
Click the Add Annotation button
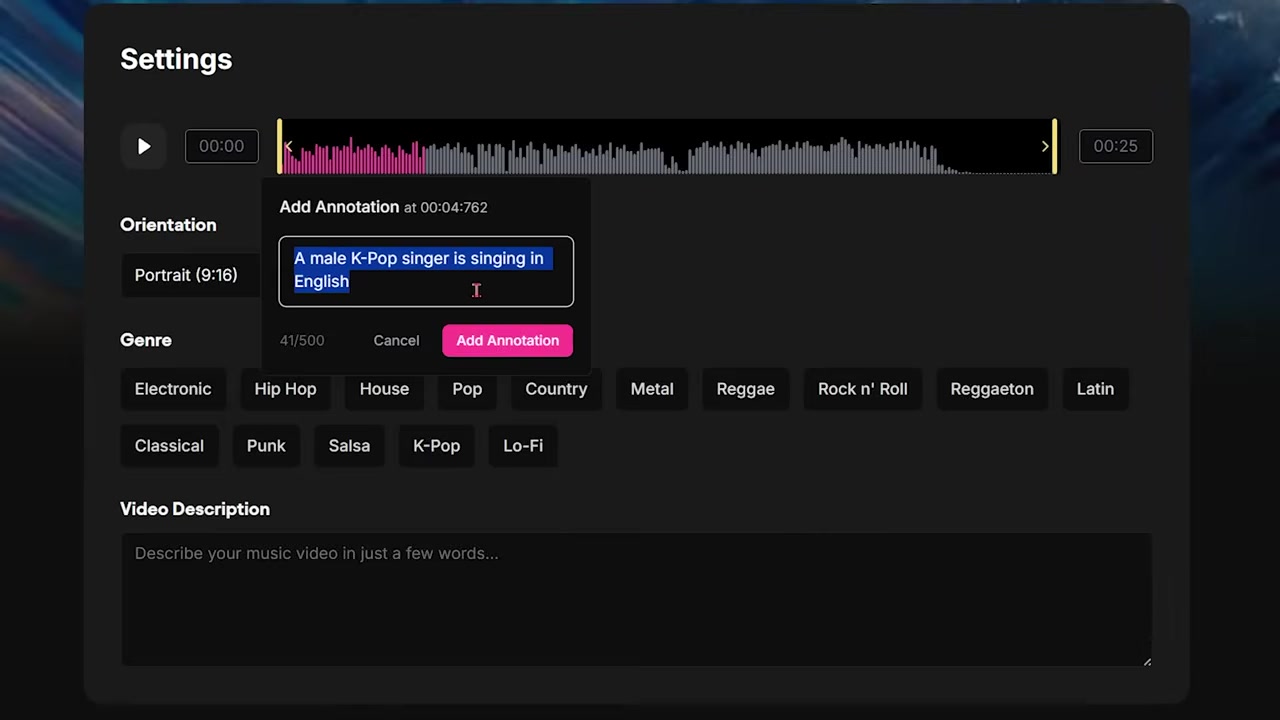click(x=507, y=340)
